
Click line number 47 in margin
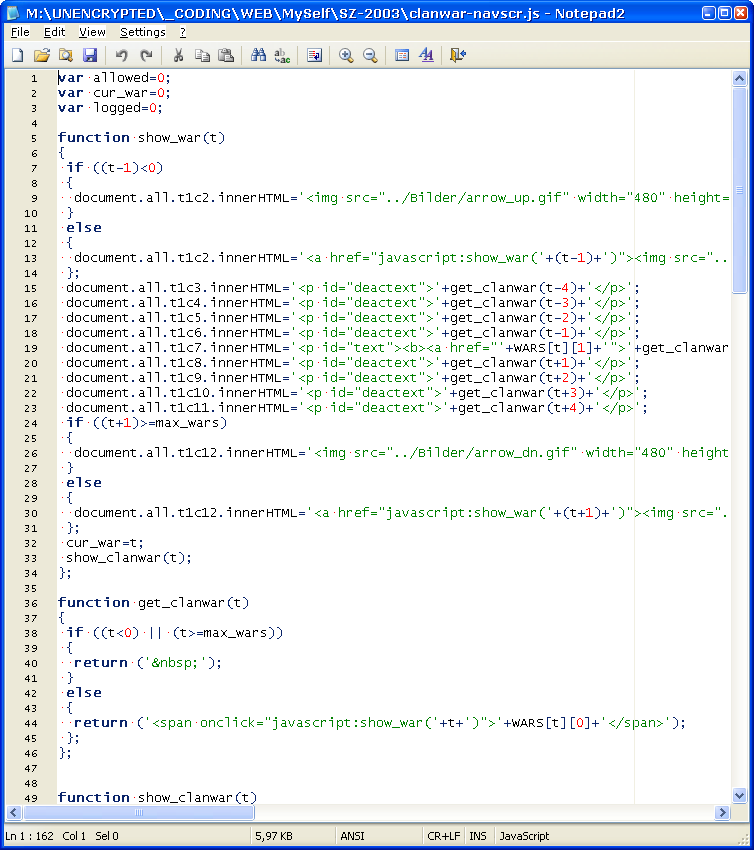coord(31,768)
